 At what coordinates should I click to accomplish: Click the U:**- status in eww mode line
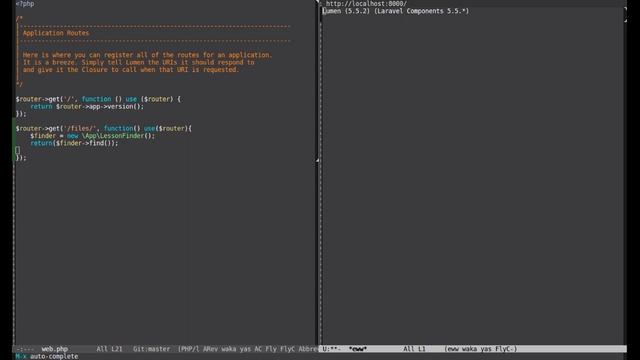click(331, 349)
